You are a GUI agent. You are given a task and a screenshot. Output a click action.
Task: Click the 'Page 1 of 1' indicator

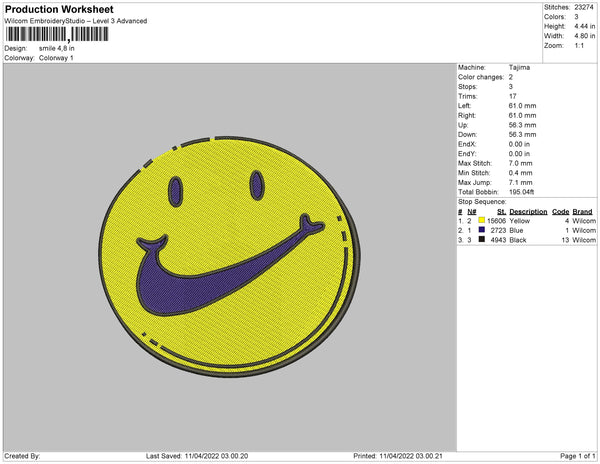578,456
